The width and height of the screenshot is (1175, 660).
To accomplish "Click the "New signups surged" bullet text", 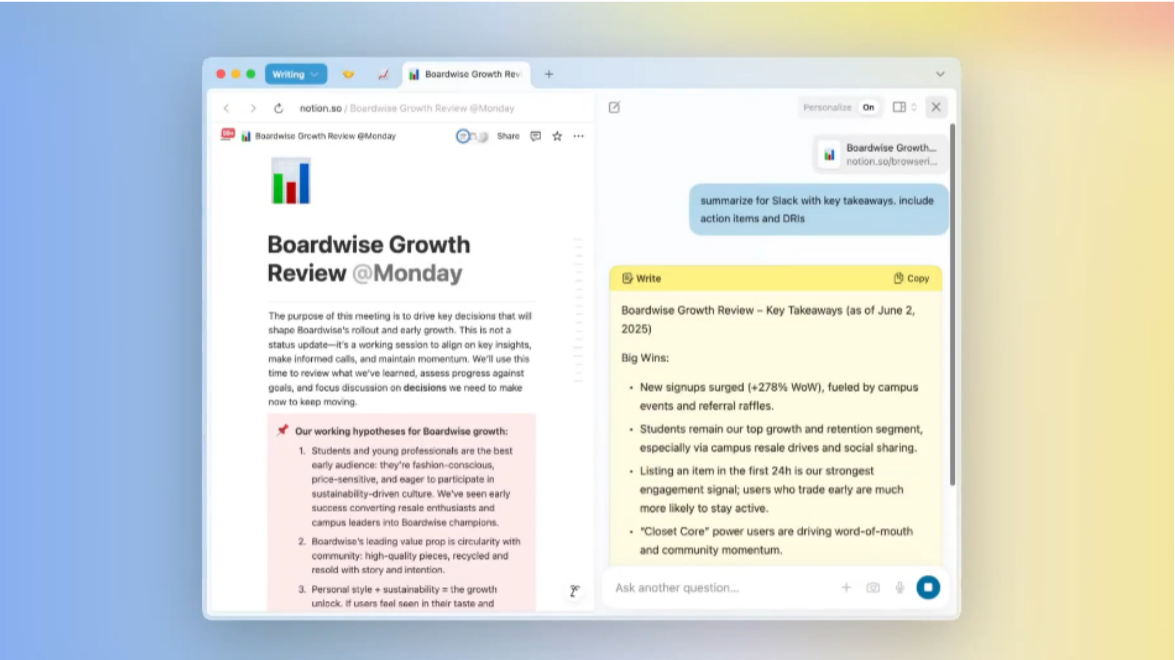I will pos(779,397).
